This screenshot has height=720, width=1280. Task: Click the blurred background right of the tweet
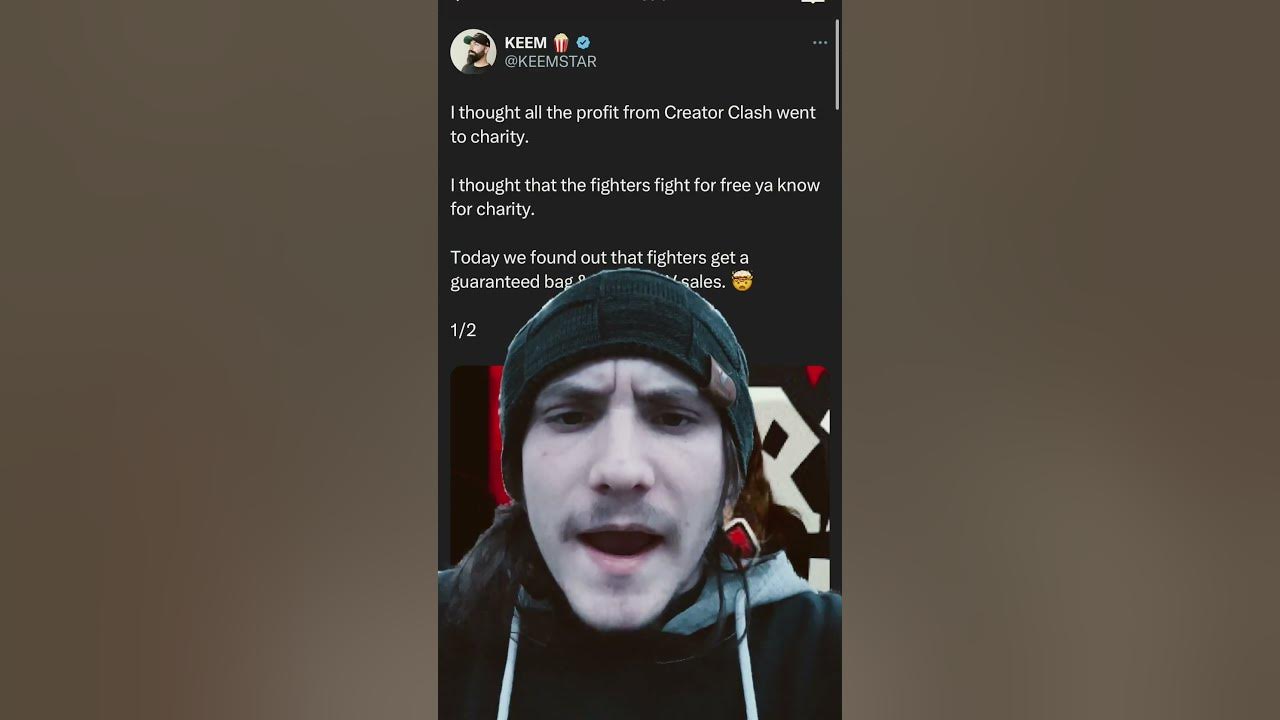click(1061, 360)
